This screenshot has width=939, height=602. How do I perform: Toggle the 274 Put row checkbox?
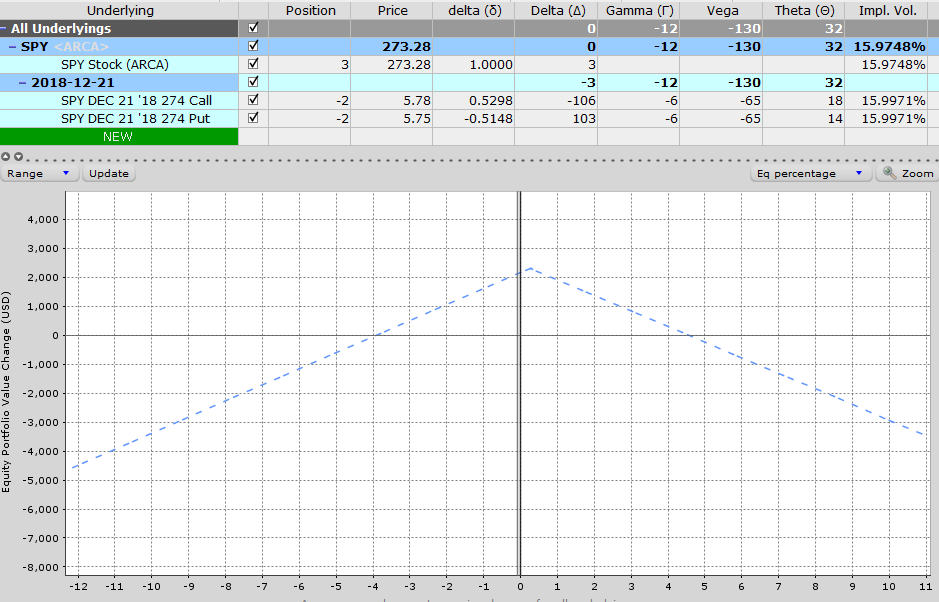point(253,117)
